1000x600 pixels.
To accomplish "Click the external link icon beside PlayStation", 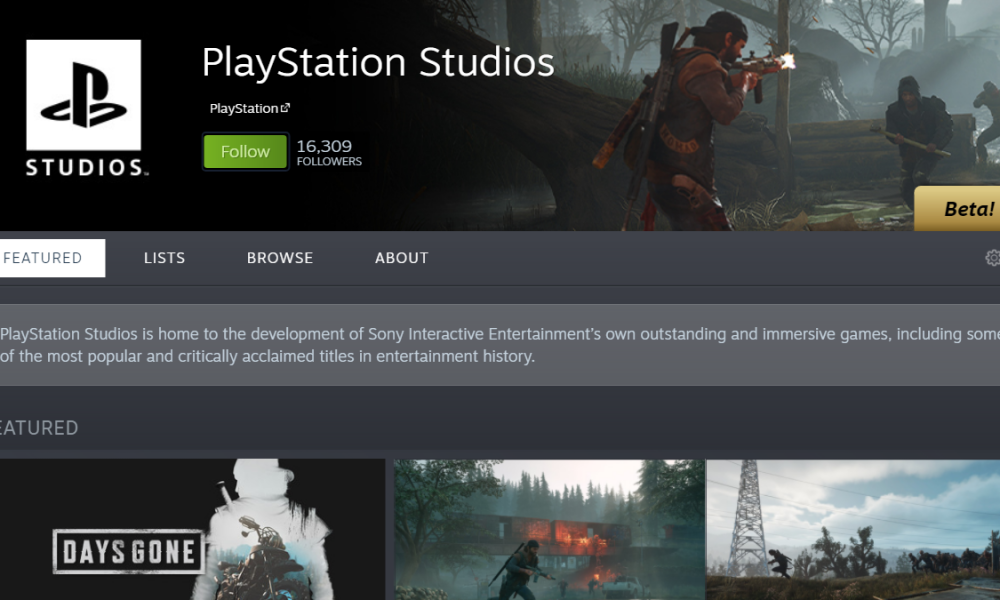I will [x=285, y=108].
